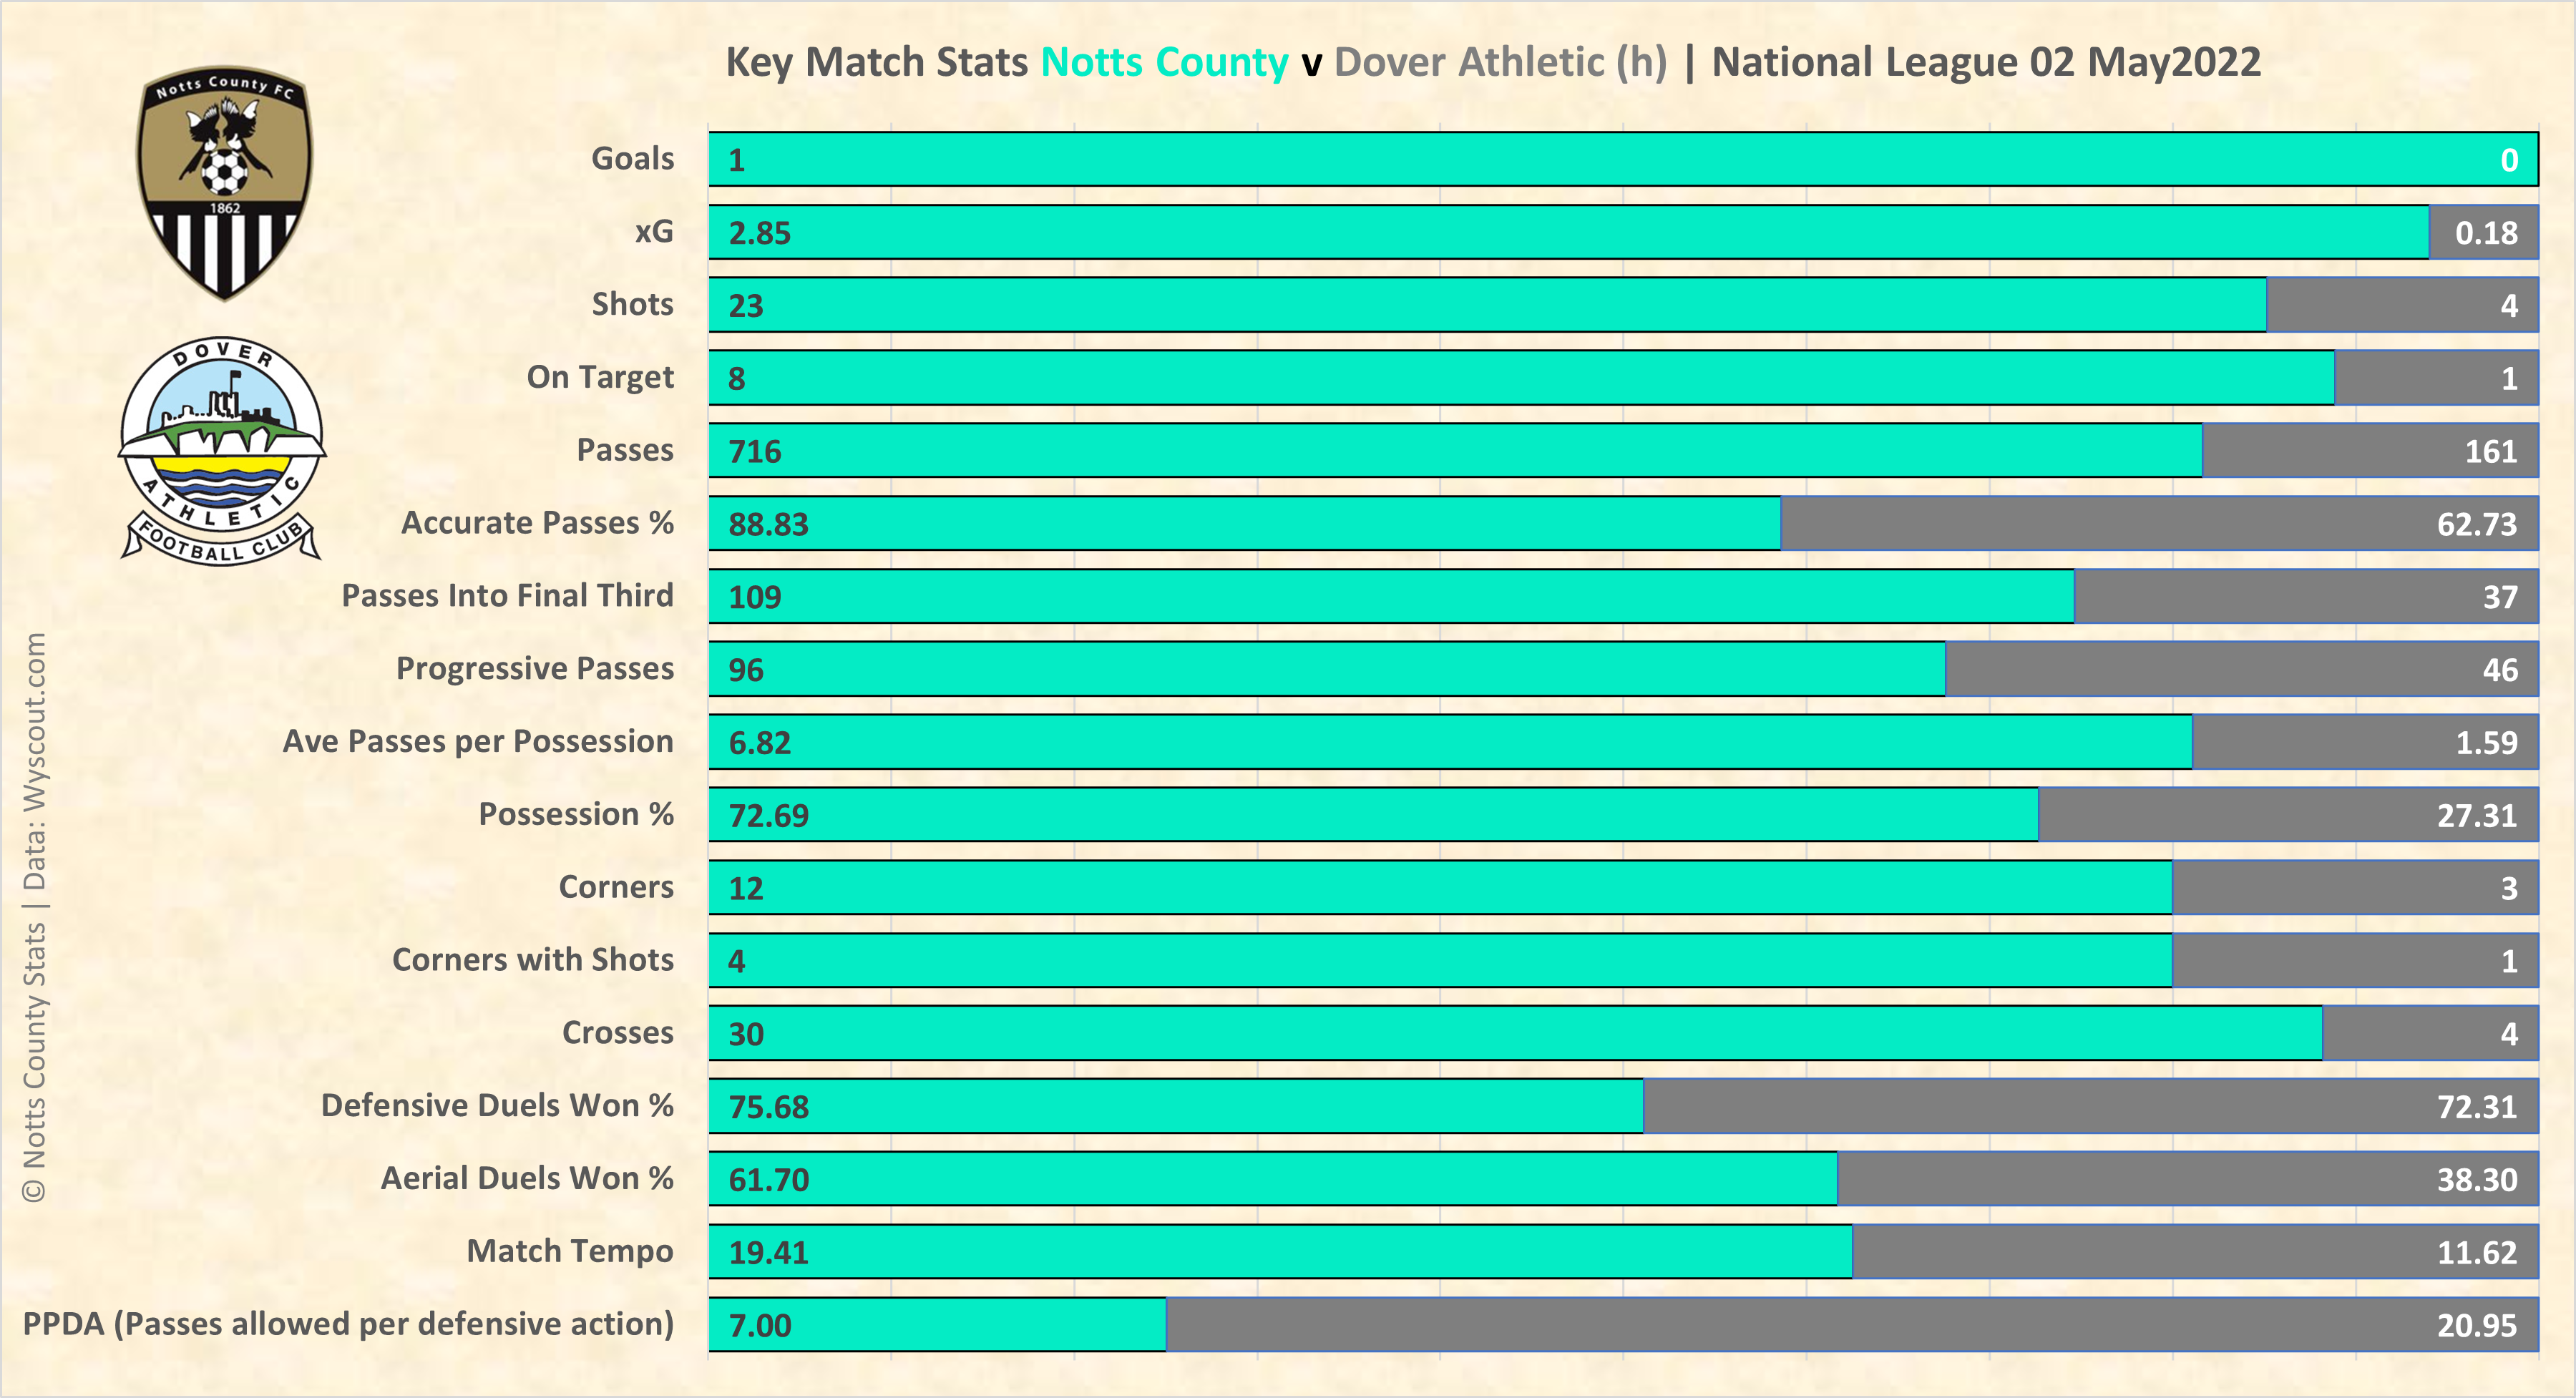Screen dimensions: 2576x1398
Task: Click the Accurate Passes % label
Action: (x=537, y=523)
